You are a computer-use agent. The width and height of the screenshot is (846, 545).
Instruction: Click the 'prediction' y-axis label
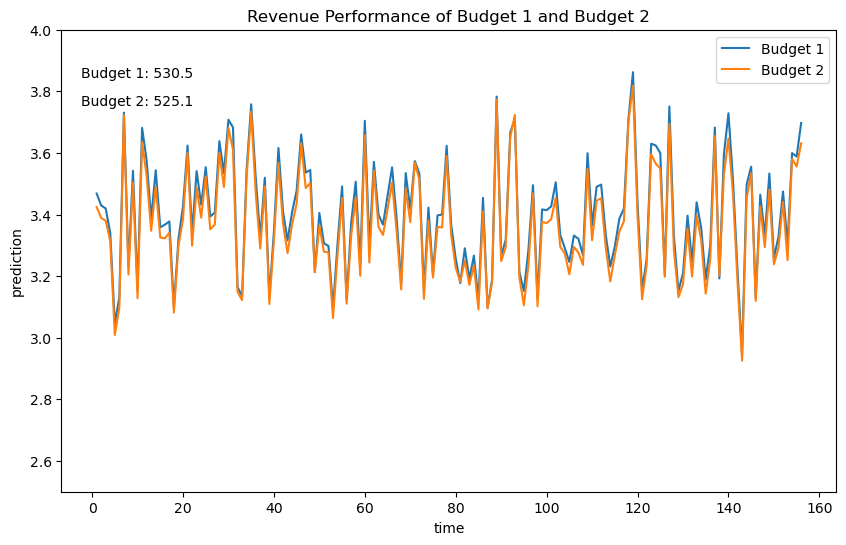click(16, 262)
